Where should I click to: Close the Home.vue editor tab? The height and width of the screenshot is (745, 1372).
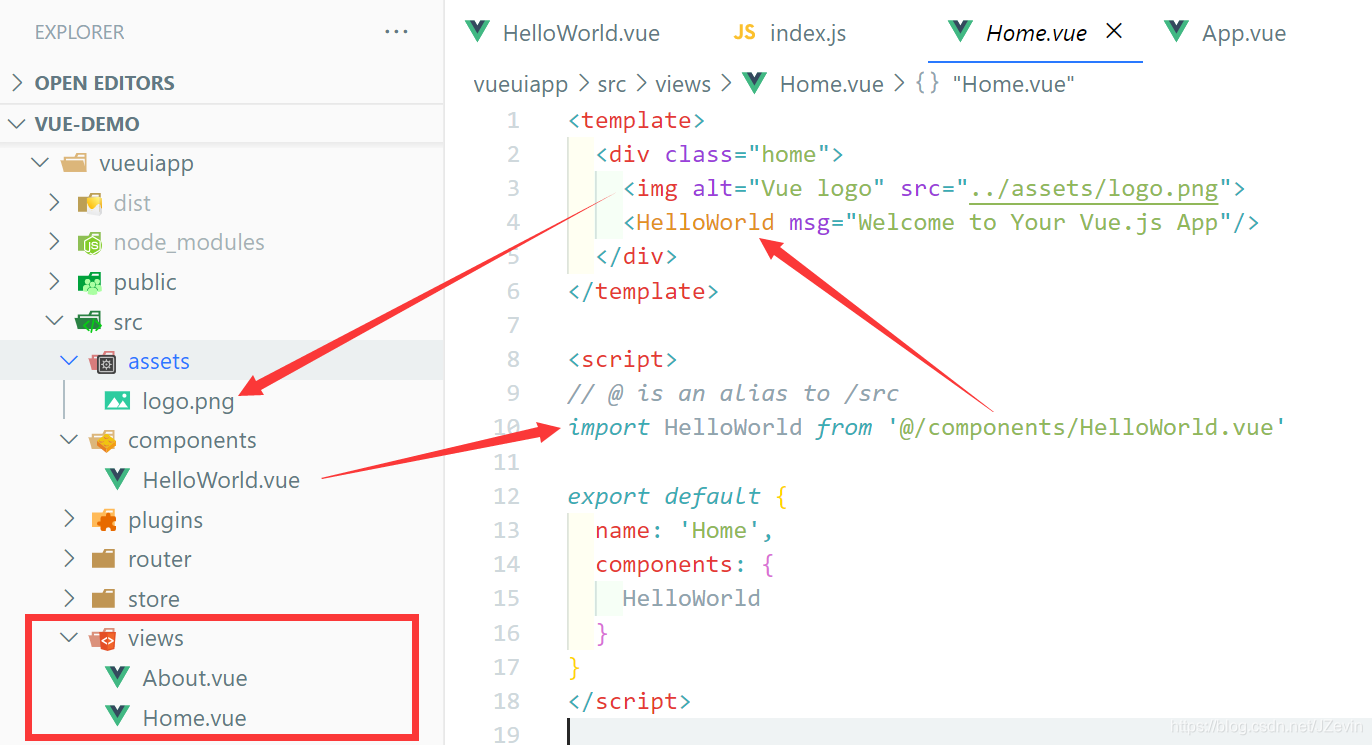point(1114,31)
